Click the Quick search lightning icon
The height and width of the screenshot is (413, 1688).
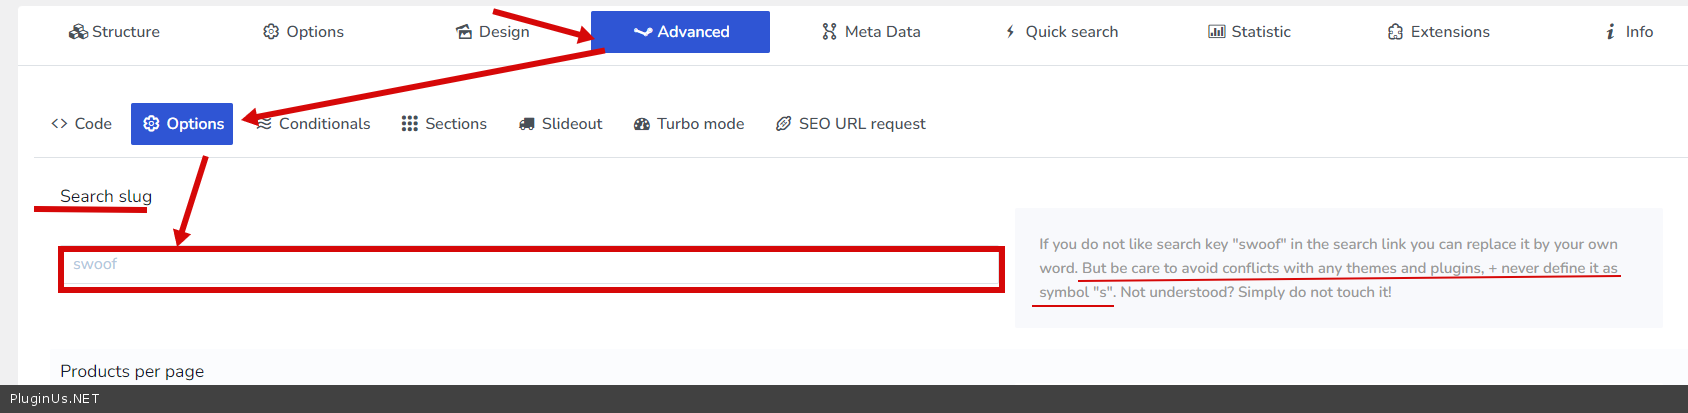coord(1011,32)
